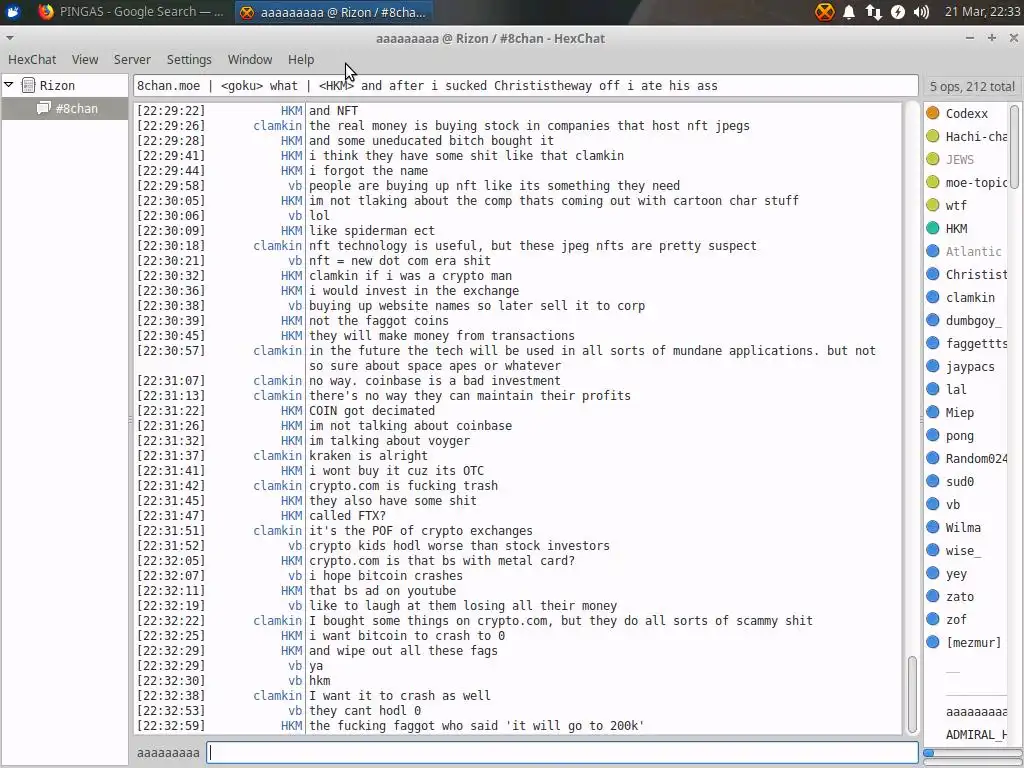Select vb user in user list
Viewport: 1024px width, 768px height.
coord(967,504)
